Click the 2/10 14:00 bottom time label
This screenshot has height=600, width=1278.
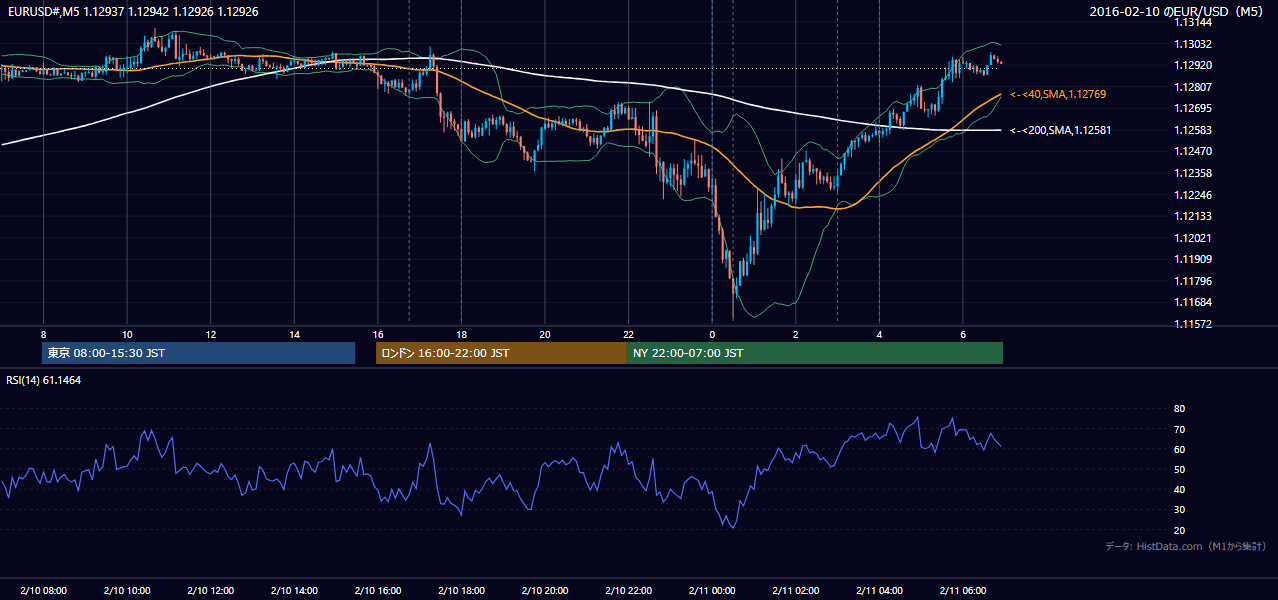294,591
